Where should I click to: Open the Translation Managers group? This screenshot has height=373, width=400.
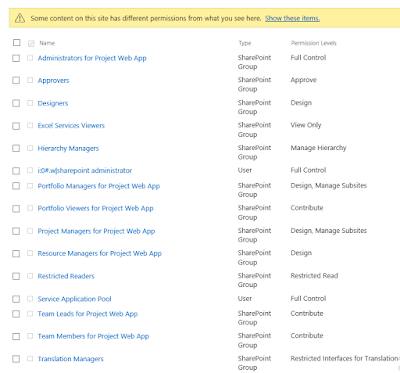[71, 359]
